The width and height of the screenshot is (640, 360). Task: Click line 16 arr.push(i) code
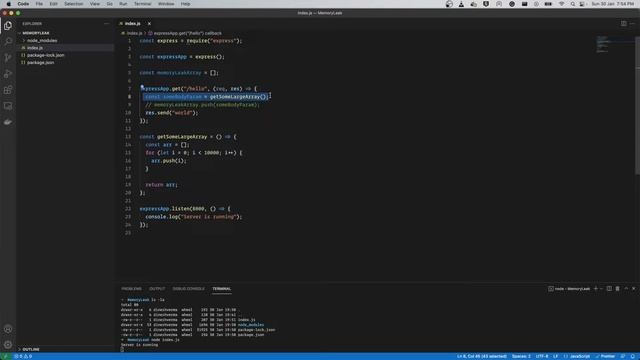[x=169, y=161]
